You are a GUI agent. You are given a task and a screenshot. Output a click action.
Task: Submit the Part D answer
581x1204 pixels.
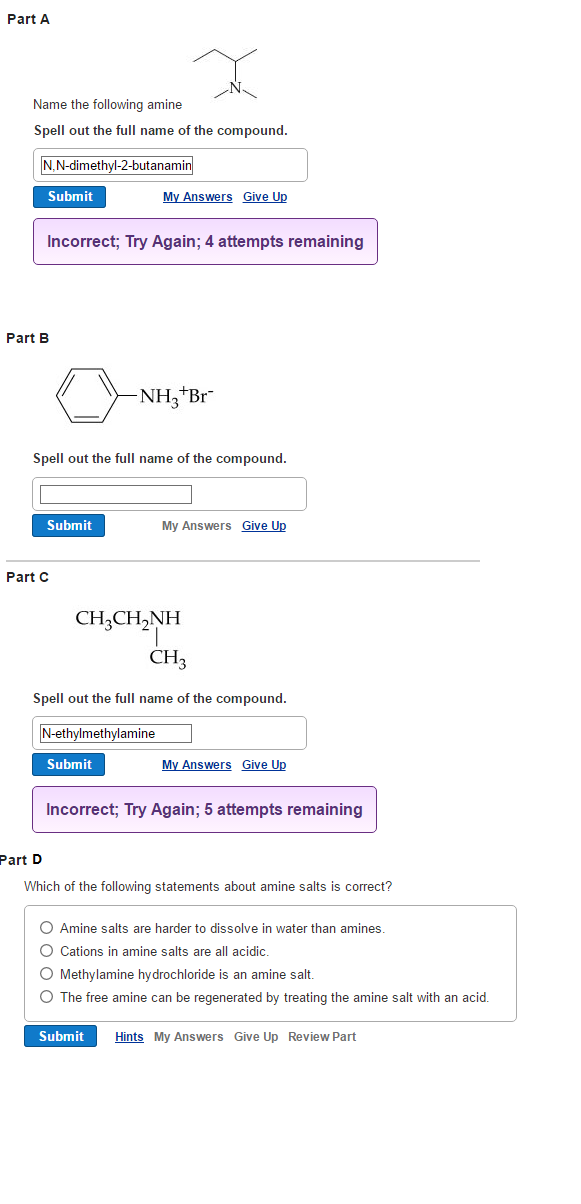[x=60, y=1036]
